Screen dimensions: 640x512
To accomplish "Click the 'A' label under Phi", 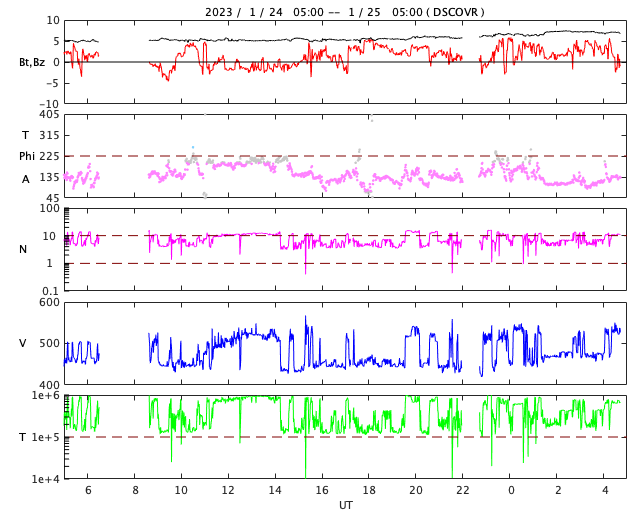I will (x=25, y=179).
